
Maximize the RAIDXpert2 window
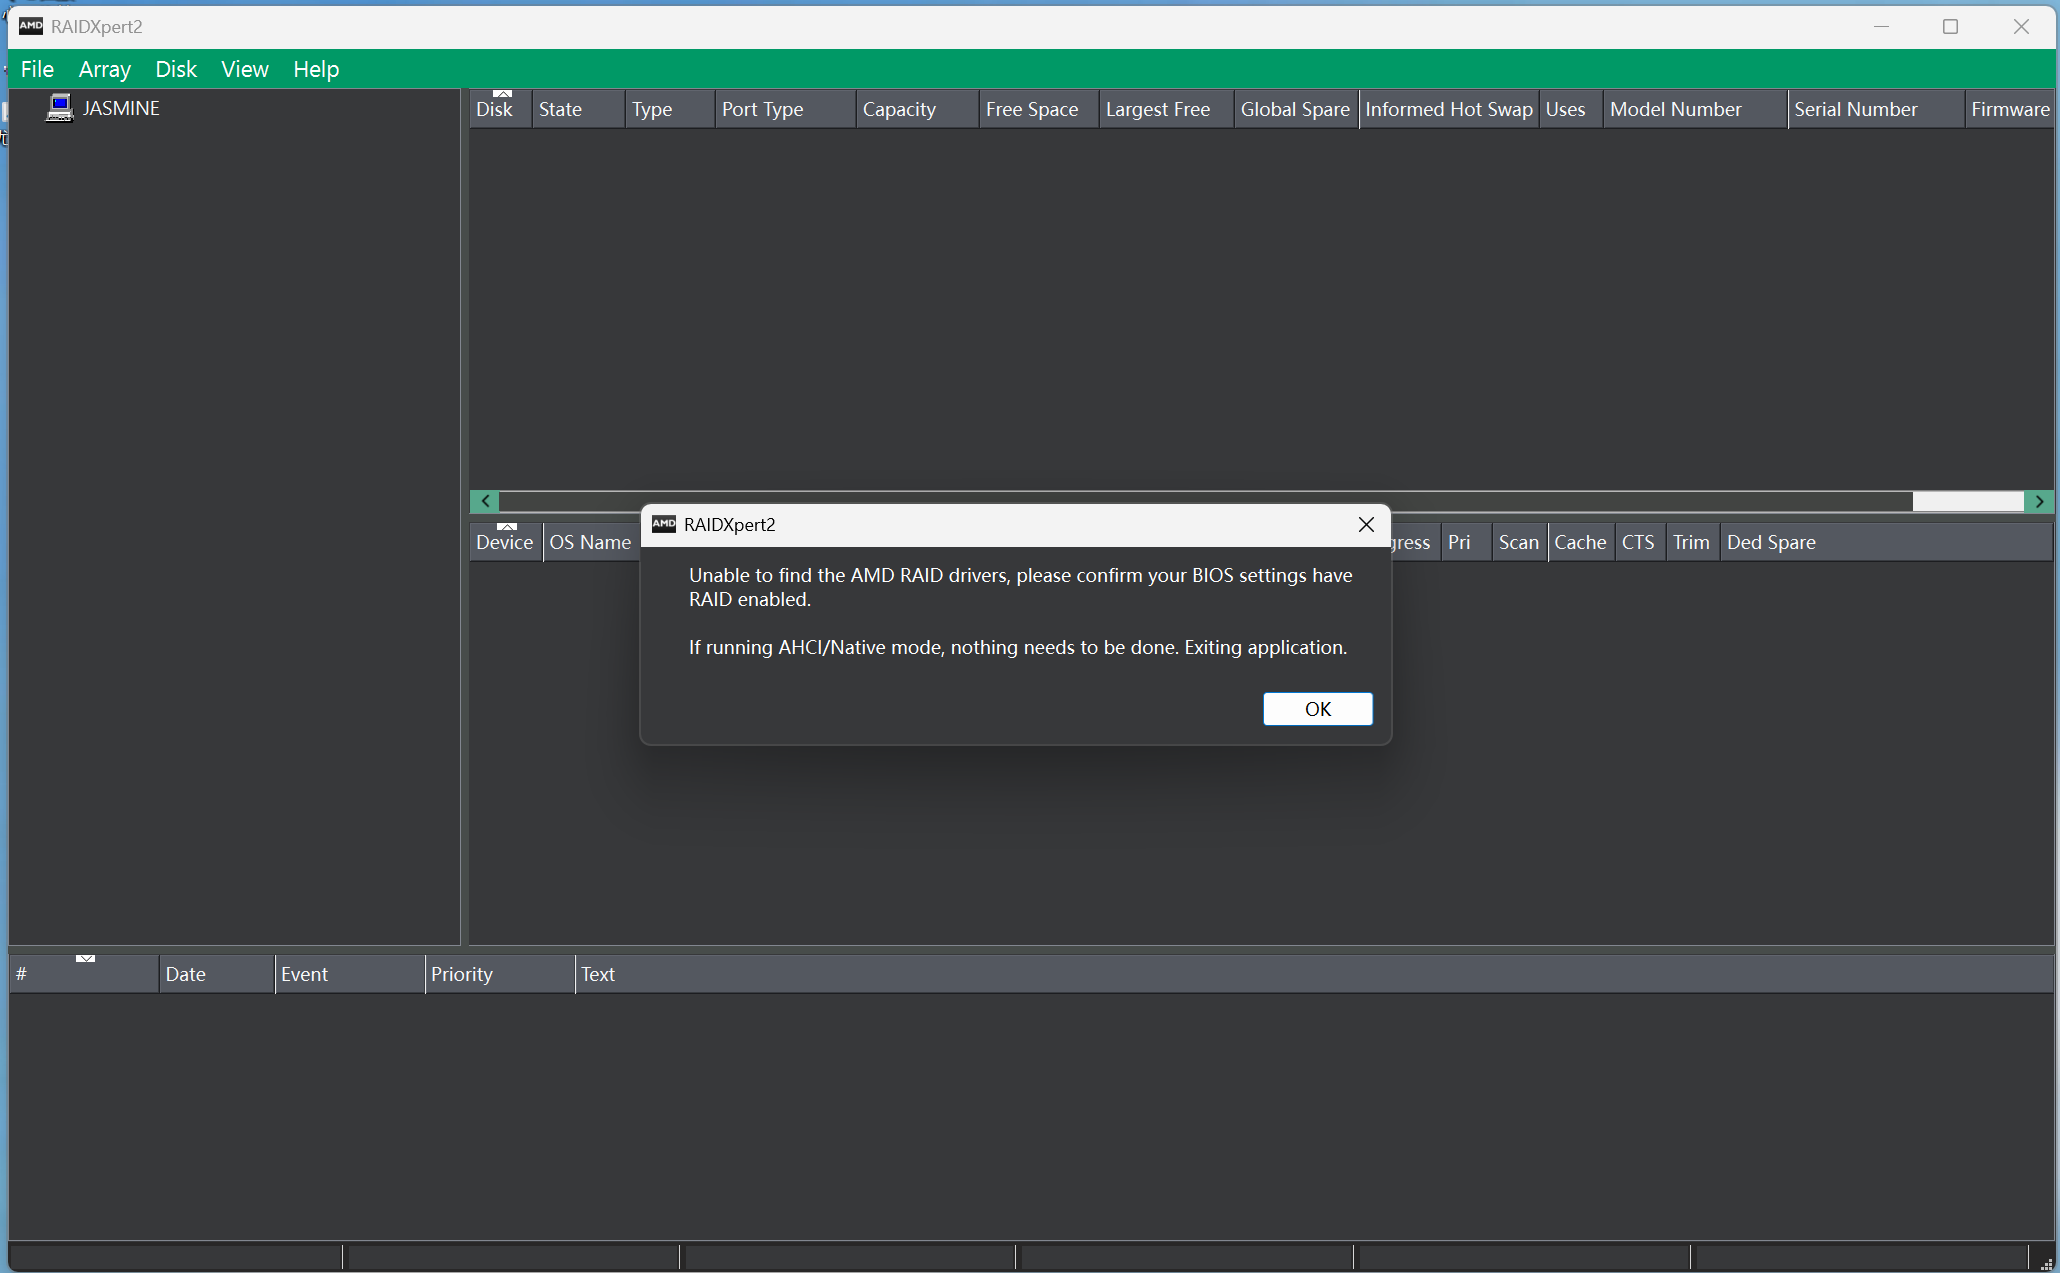click(1950, 26)
